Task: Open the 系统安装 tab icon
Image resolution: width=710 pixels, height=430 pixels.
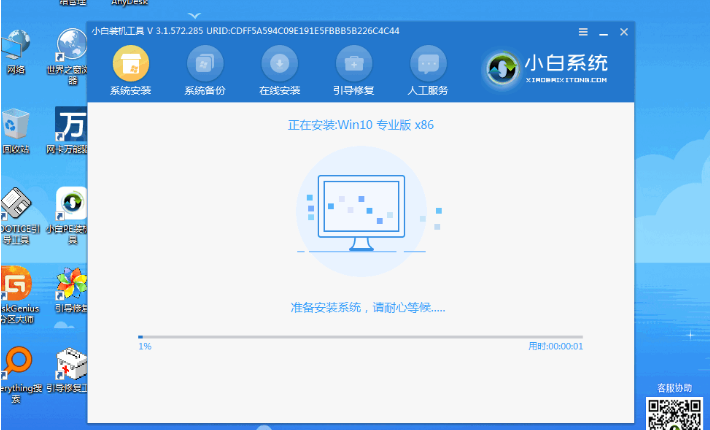Action: [130, 64]
